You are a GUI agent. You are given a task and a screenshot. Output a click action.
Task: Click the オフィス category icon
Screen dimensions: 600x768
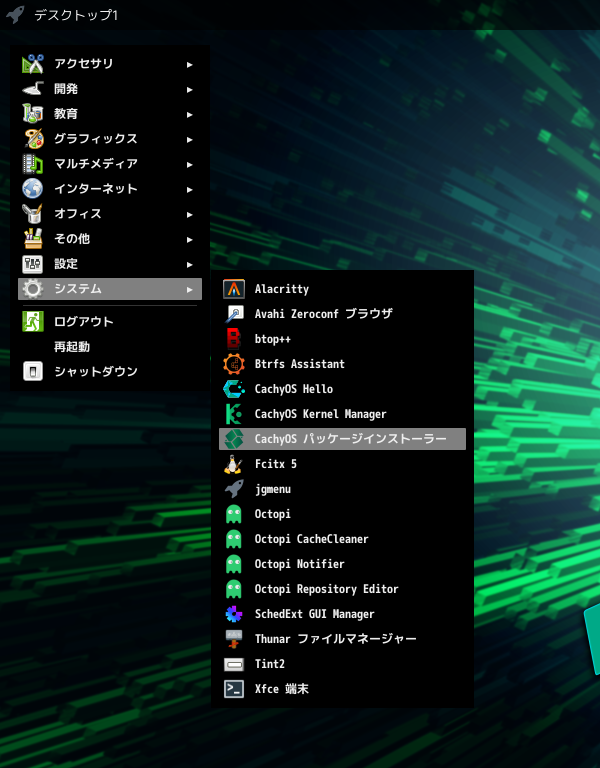(x=33, y=214)
